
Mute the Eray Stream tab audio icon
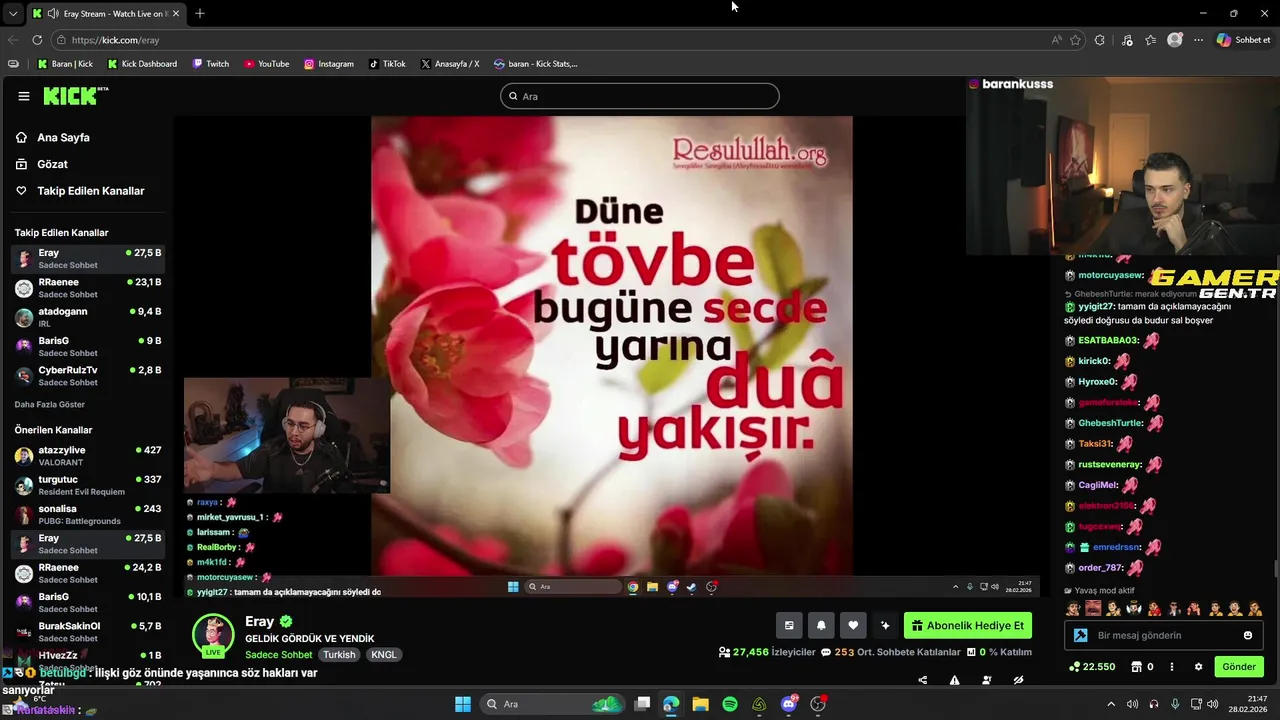[x=52, y=14]
